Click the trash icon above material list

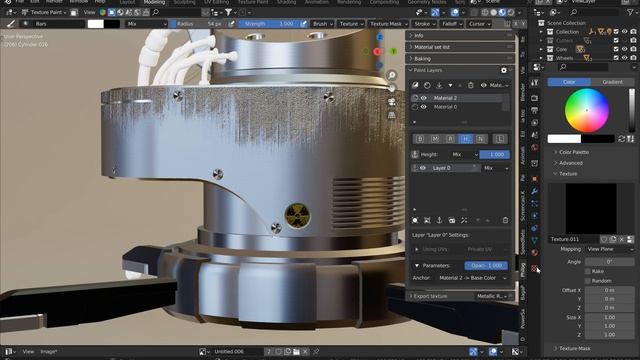[471, 85]
